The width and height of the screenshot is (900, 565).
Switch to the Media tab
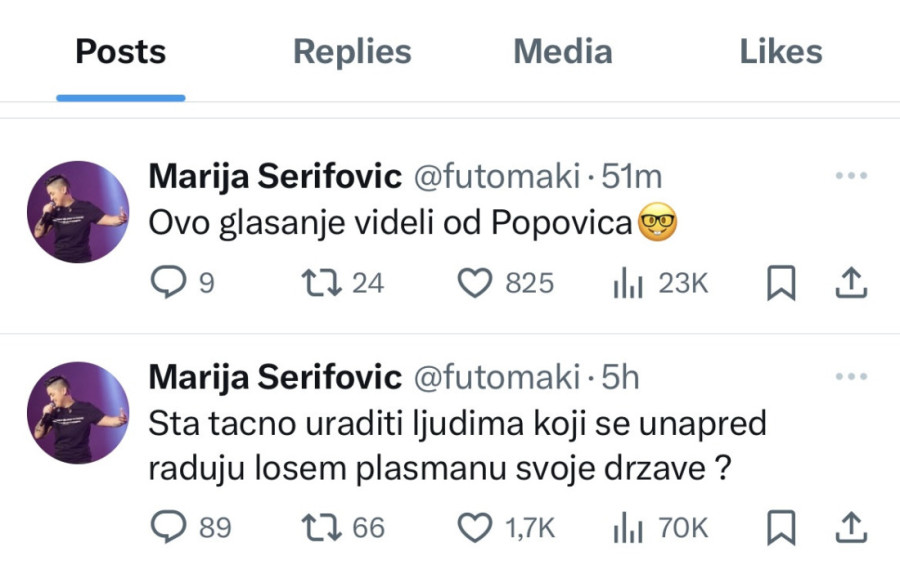(562, 52)
